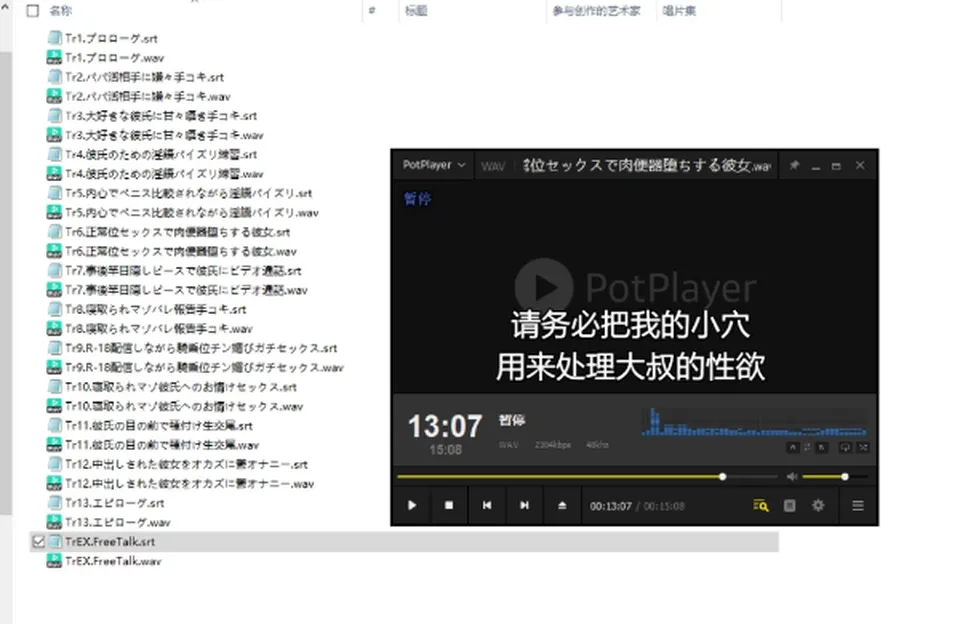Select the Tr3 .srt subtitle file
The height and width of the screenshot is (624, 960).
click(x=152, y=116)
